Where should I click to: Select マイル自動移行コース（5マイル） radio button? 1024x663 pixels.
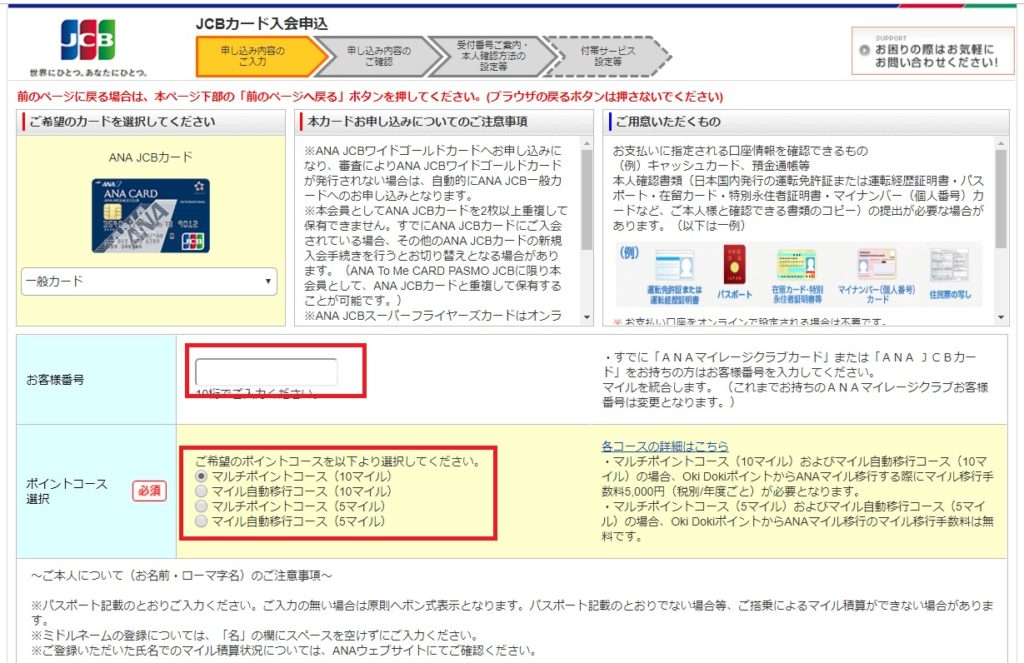201,522
